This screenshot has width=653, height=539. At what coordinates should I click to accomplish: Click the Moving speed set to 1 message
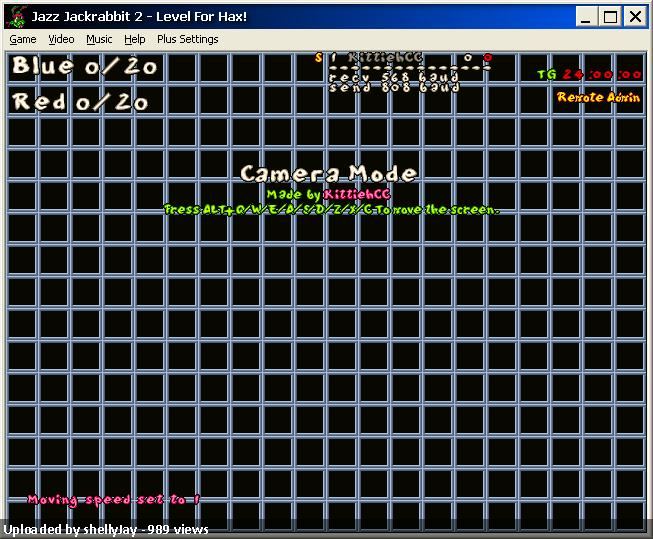click(114, 499)
